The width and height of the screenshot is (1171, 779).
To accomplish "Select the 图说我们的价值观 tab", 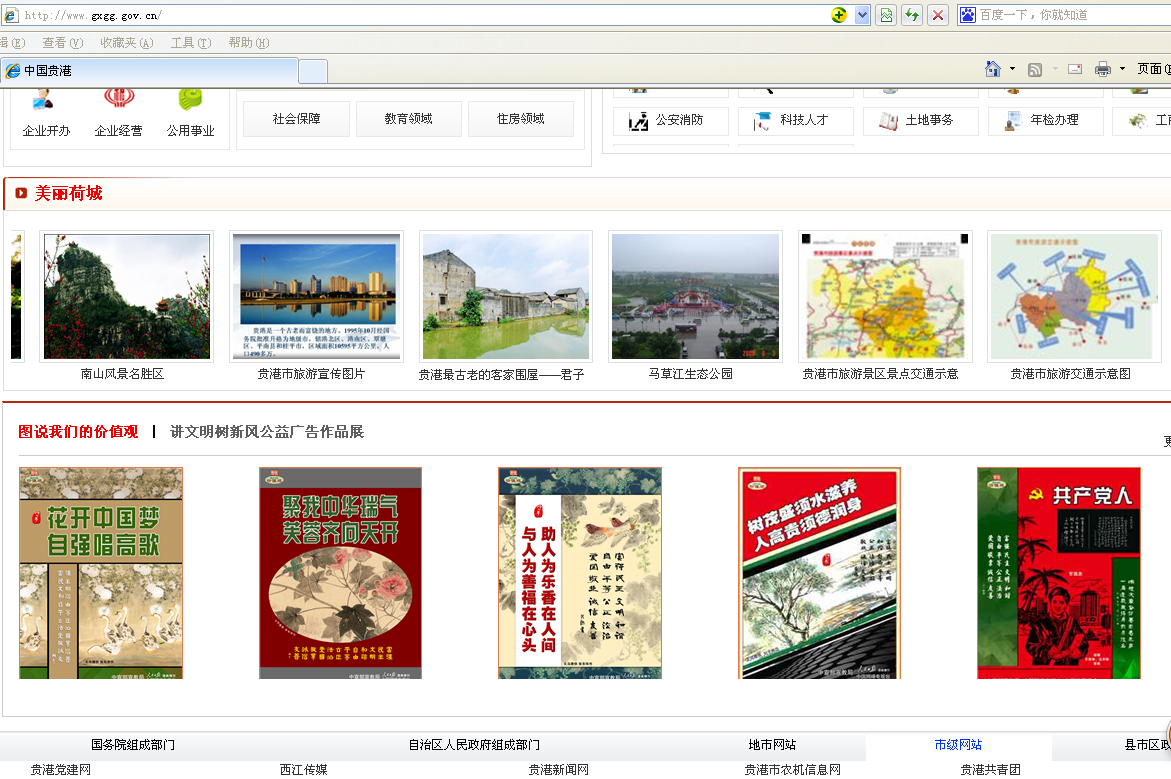I will point(78,432).
